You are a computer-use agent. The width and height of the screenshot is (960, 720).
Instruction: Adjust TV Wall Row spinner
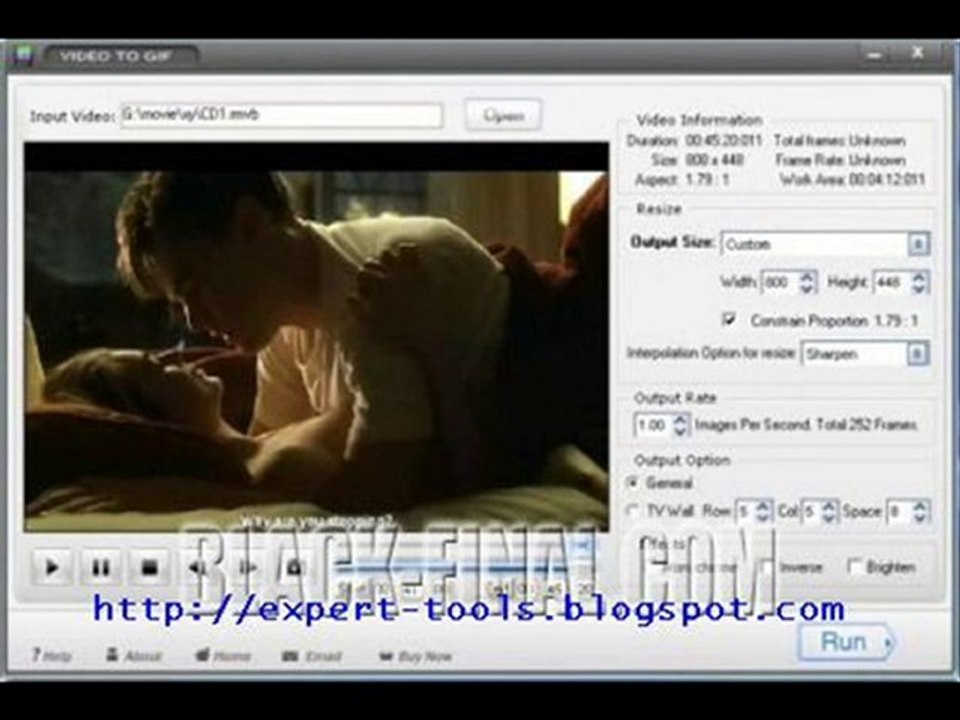tap(762, 511)
